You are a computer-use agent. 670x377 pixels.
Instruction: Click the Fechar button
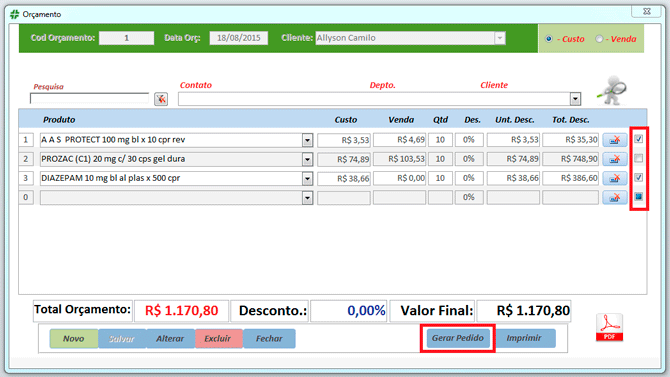pos(269,339)
